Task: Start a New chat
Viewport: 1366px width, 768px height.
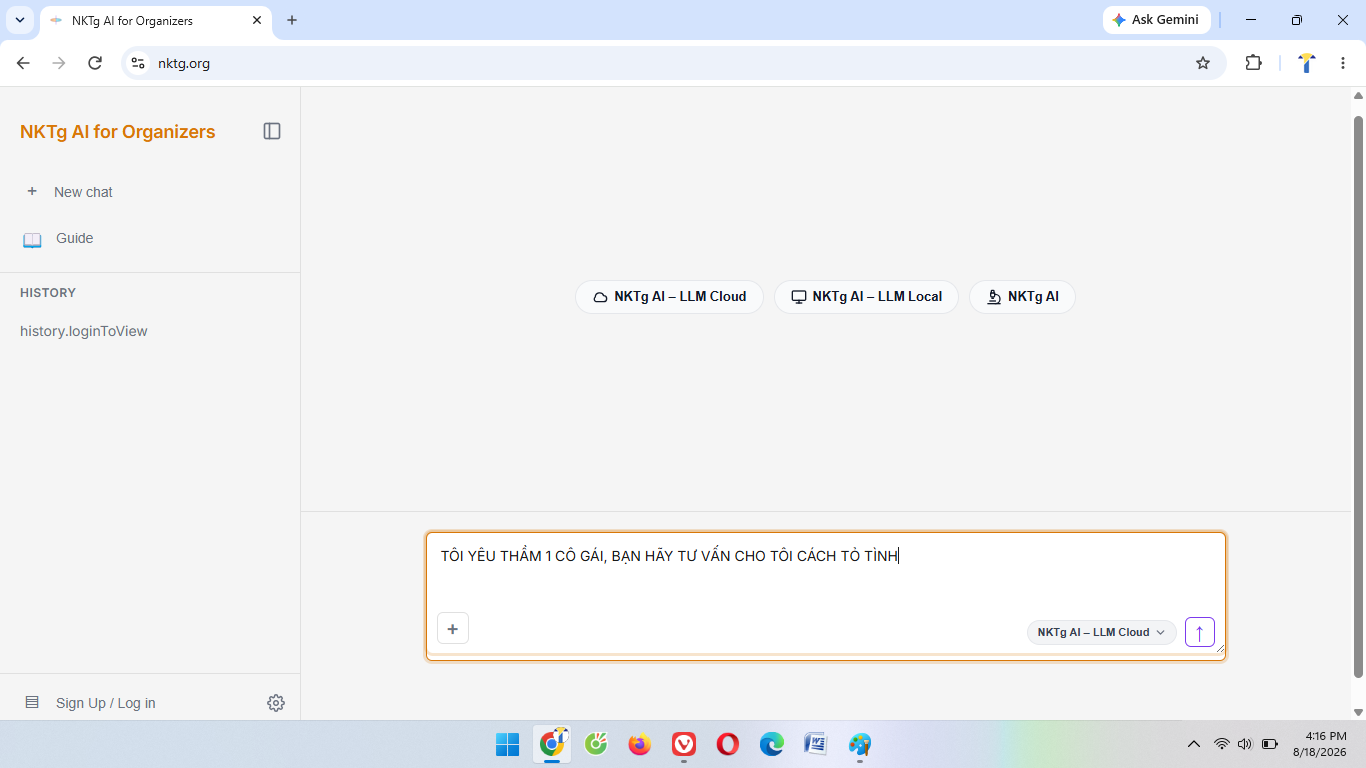Action: click(69, 192)
